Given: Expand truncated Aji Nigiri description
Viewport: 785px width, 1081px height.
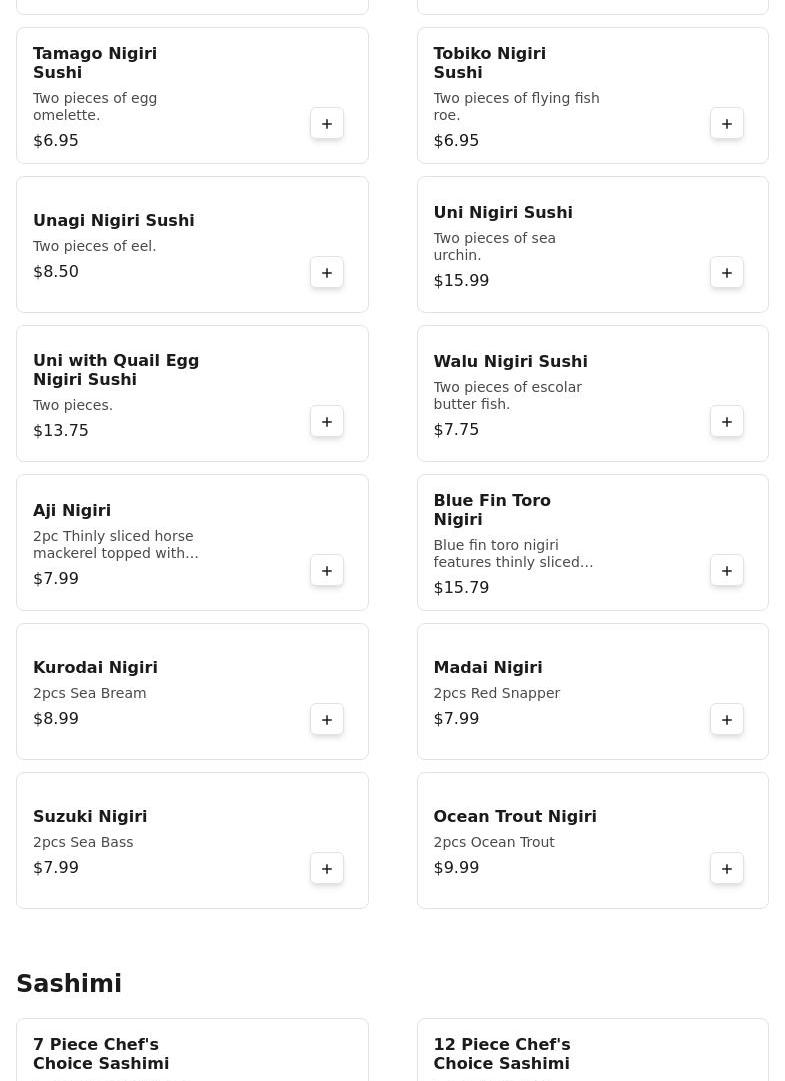Looking at the screenshot, I should point(115,545).
